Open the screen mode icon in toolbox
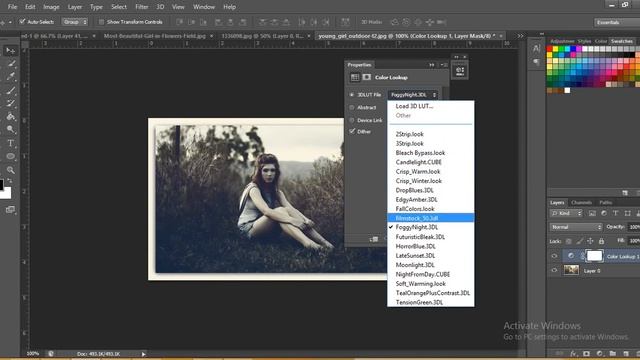The width and height of the screenshot is (640, 360). (10, 209)
